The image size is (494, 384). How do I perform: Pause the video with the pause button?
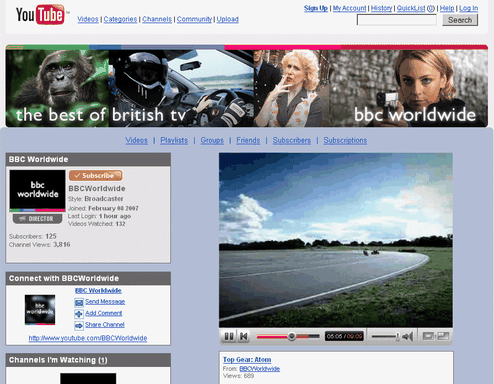229,336
